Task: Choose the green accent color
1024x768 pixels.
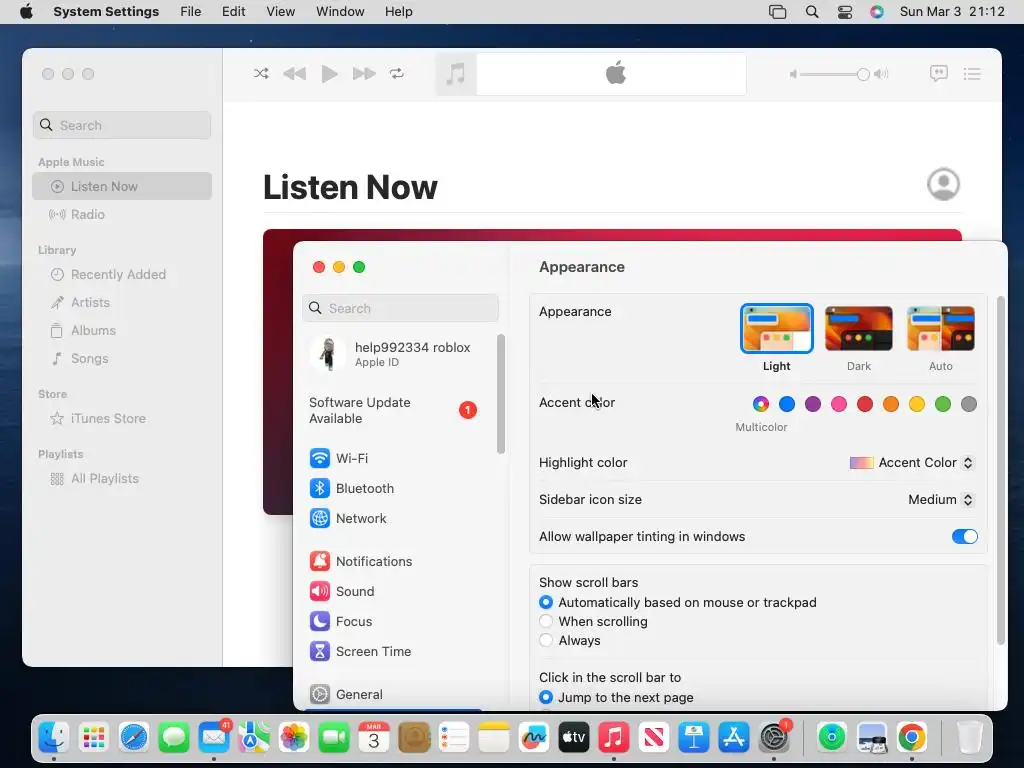Action: point(943,404)
